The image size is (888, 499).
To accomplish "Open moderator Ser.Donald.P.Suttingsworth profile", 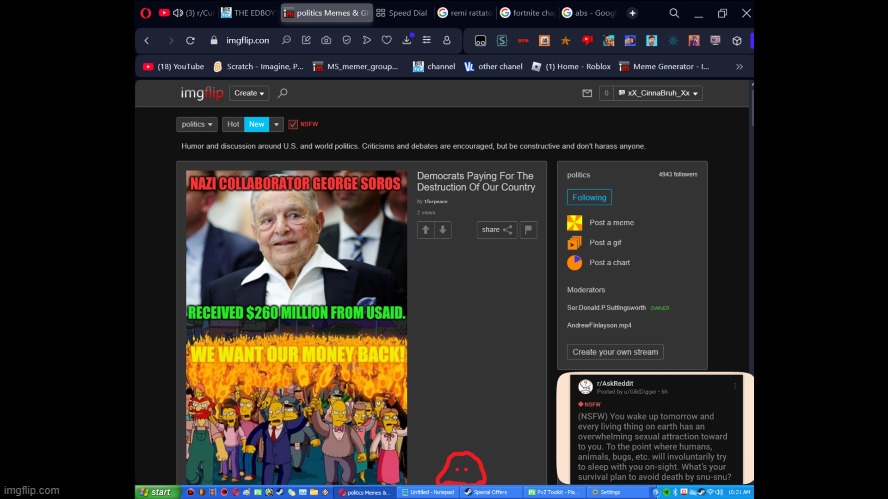I will tap(607, 308).
